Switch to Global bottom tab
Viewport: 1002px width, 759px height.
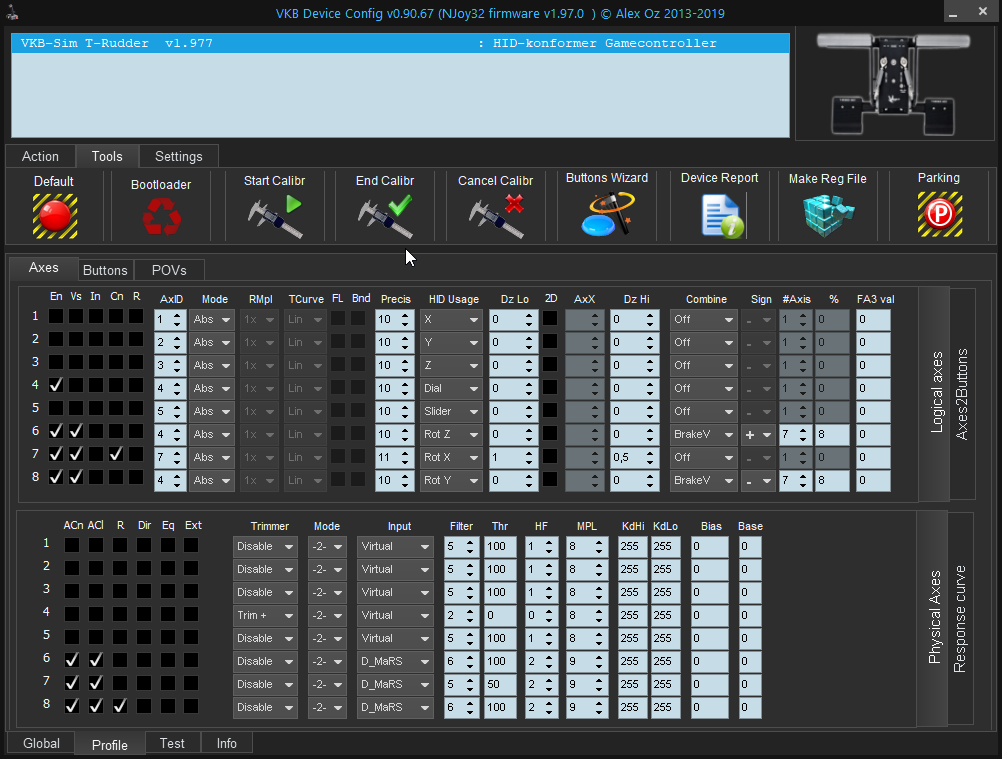(41, 744)
